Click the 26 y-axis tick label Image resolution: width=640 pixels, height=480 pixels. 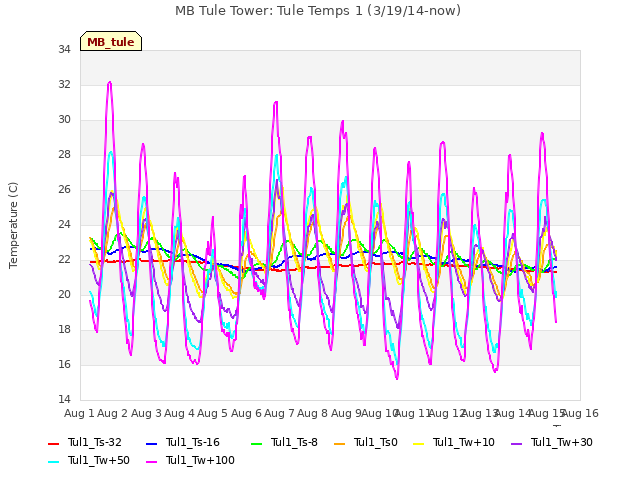(x=64, y=190)
